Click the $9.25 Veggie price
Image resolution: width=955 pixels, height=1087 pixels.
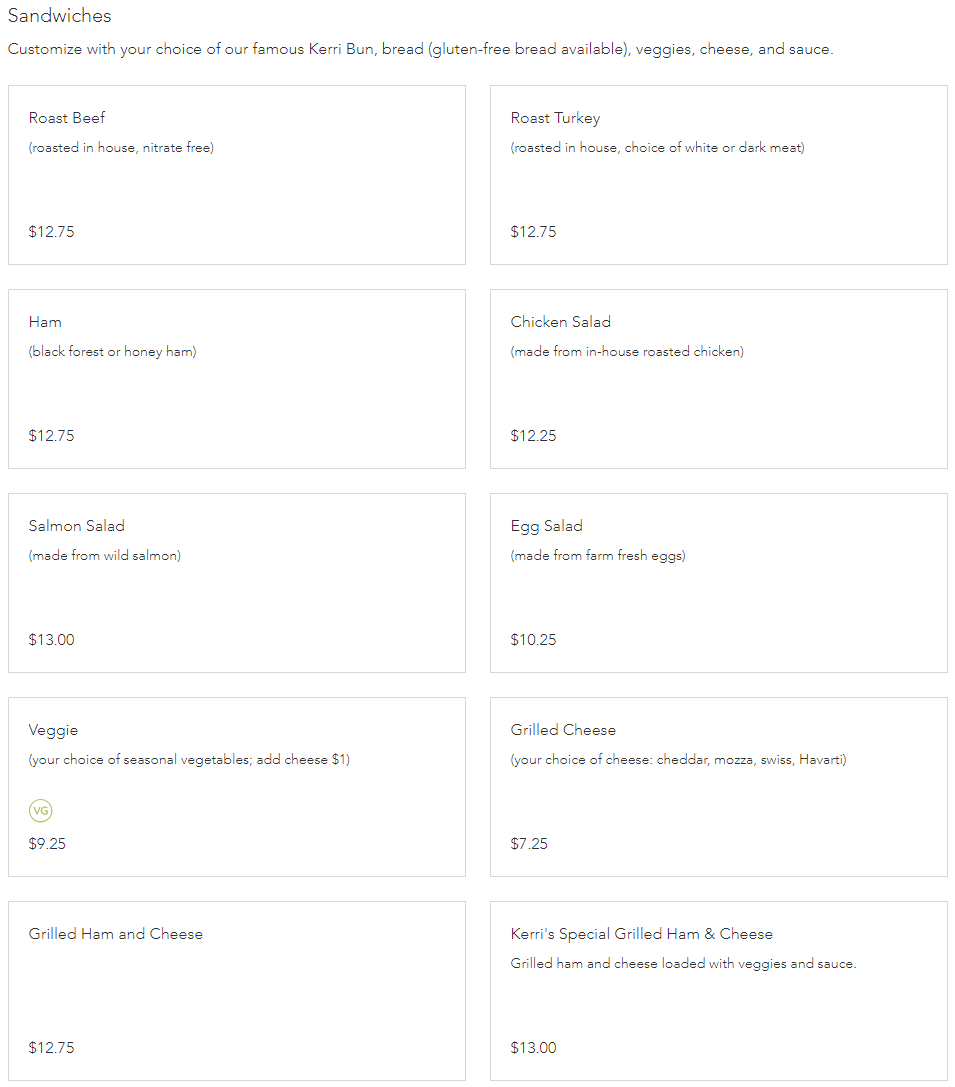(47, 843)
